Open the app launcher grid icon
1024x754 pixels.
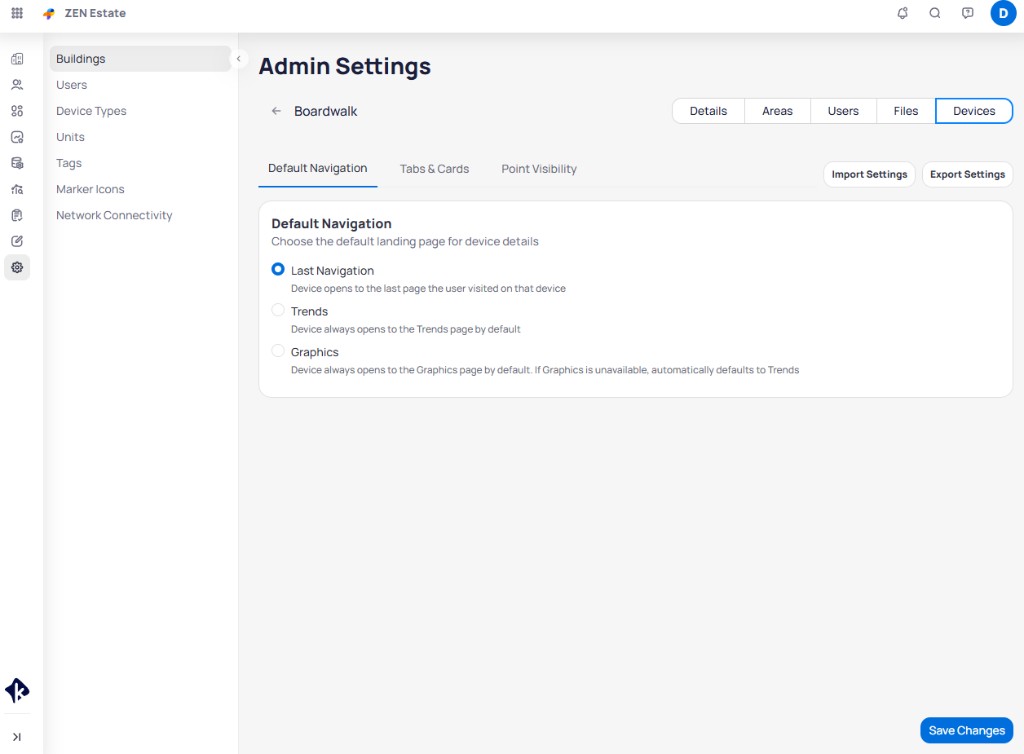(x=17, y=13)
